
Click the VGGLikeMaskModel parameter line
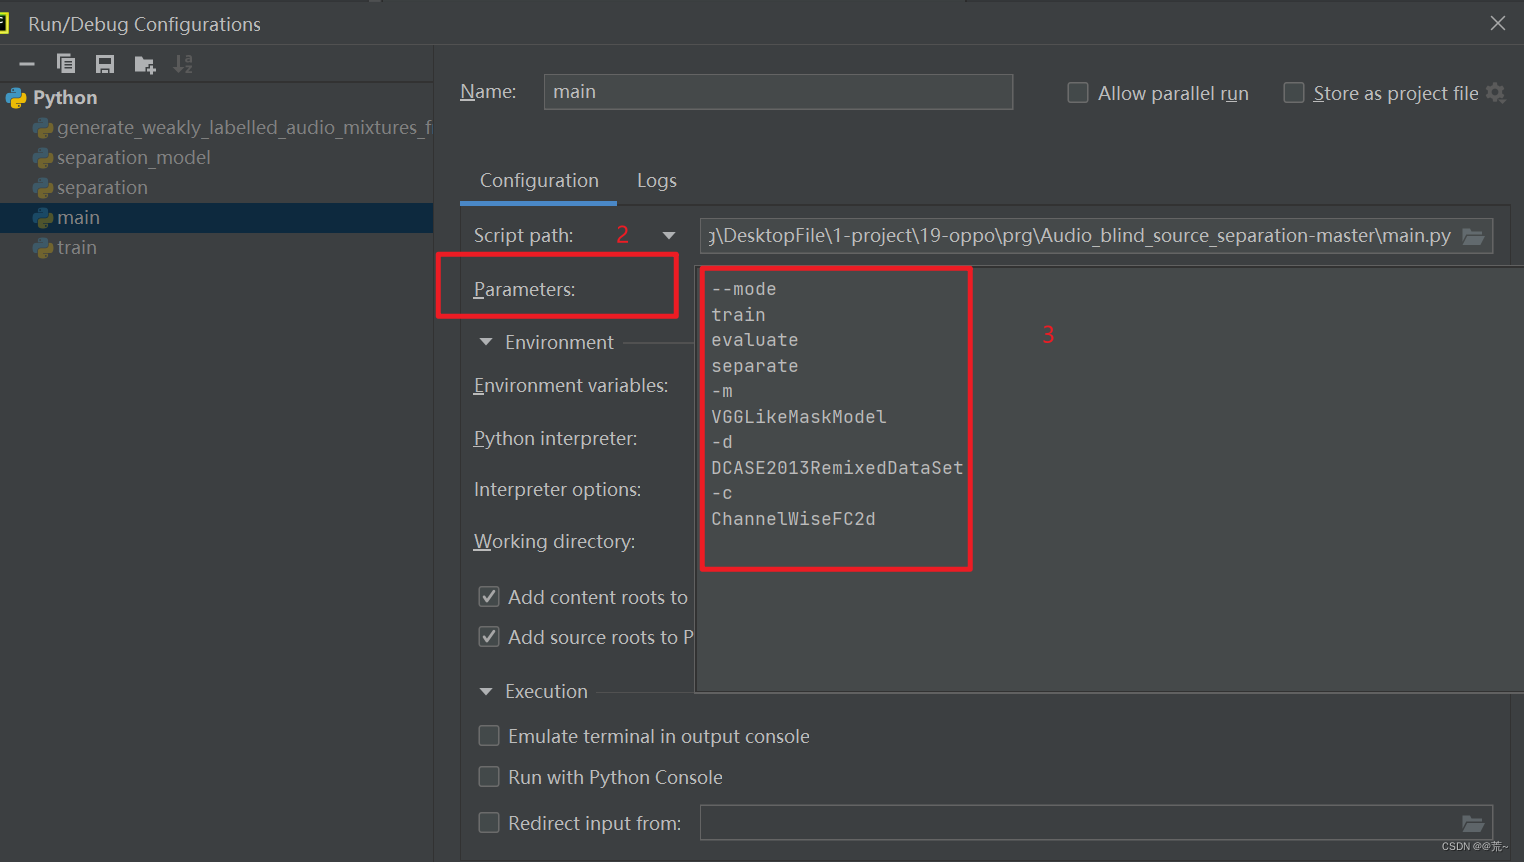click(x=799, y=417)
